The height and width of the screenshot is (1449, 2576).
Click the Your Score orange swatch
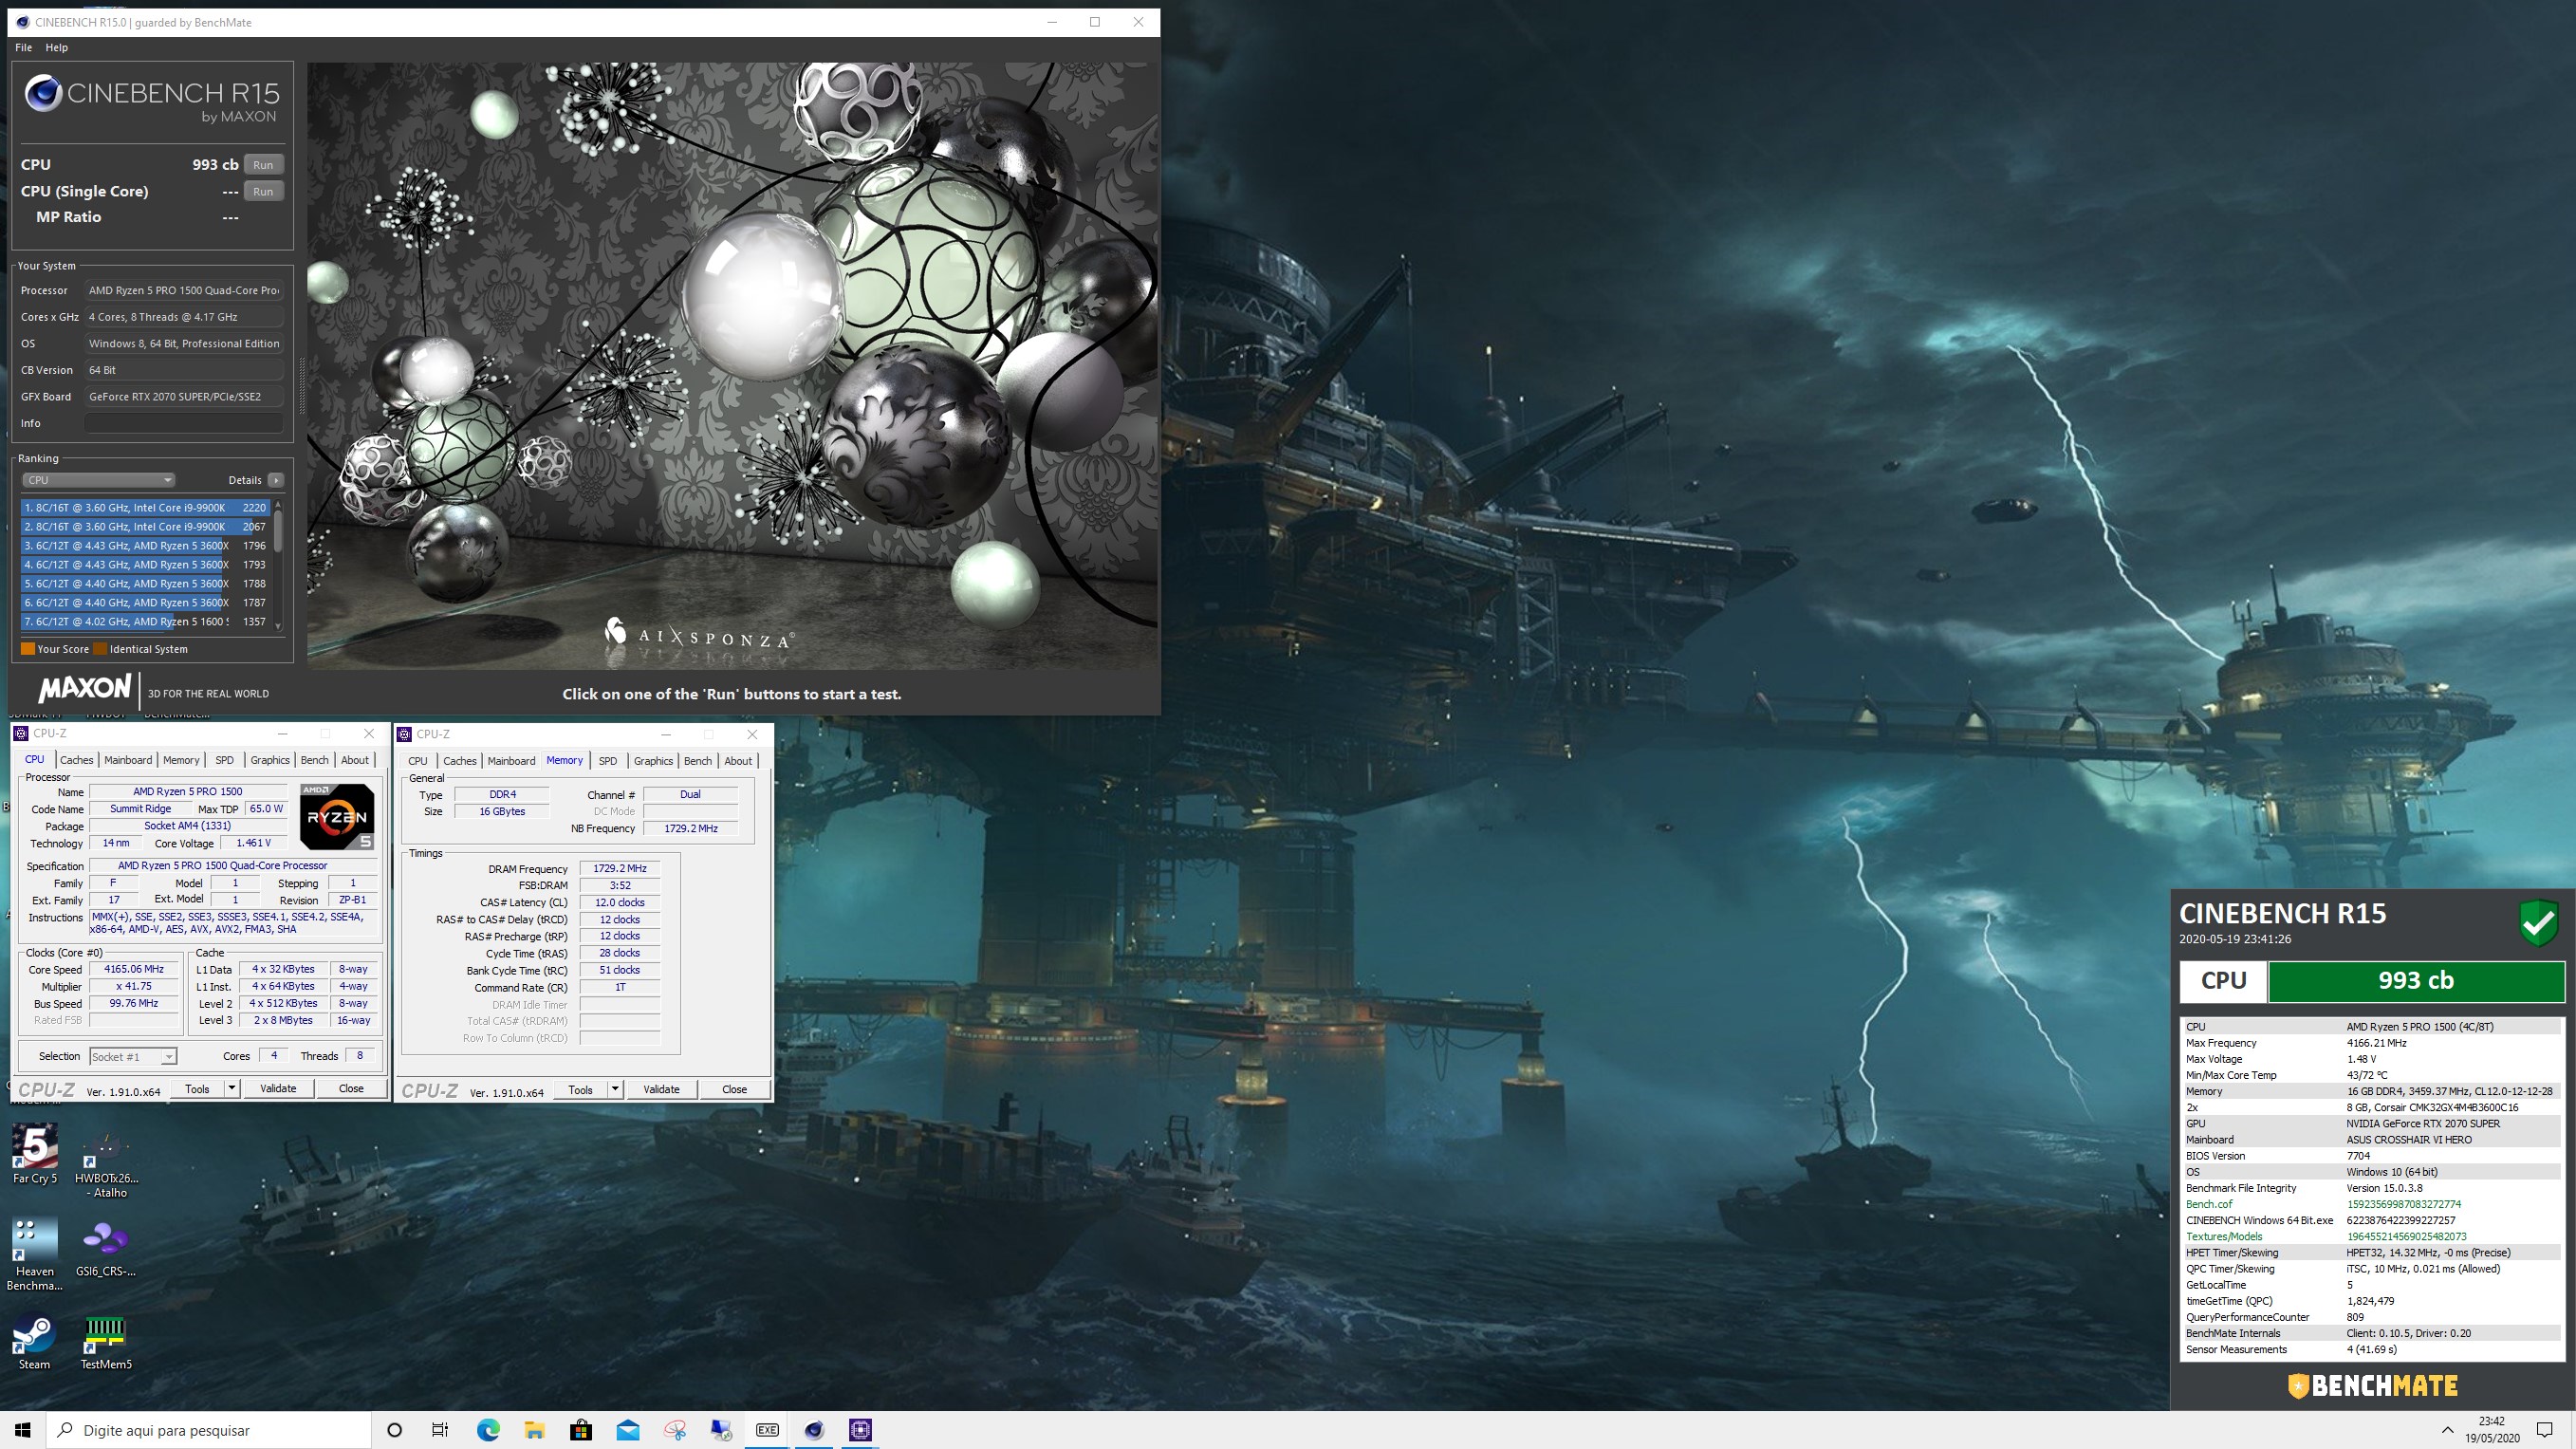pyautogui.click(x=28, y=649)
